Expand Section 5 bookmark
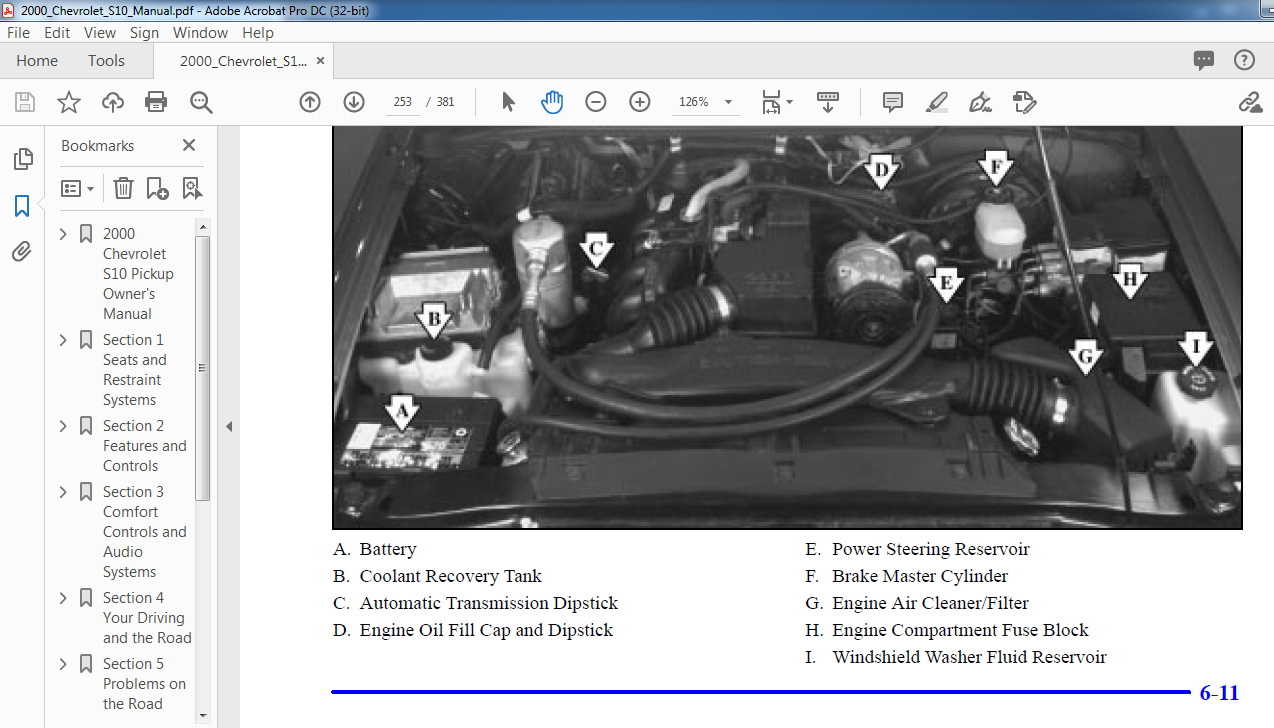Viewport: 1274px width, 728px height. [63, 664]
